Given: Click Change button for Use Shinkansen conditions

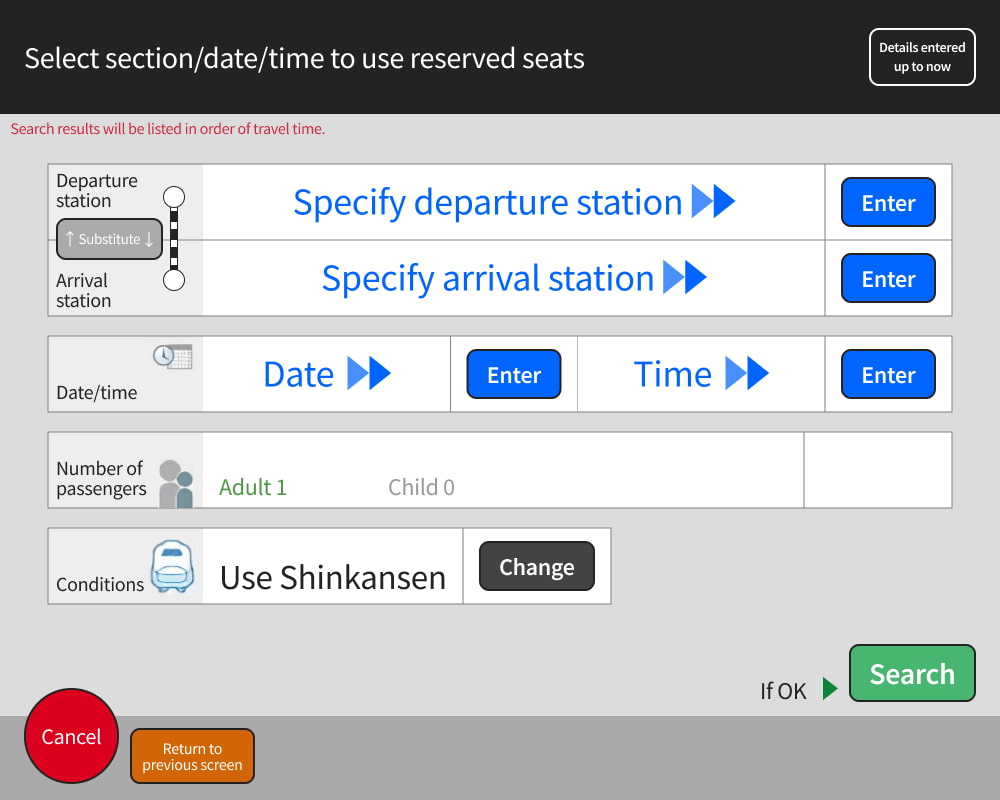Looking at the screenshot, I should click(x=536, y=567).
